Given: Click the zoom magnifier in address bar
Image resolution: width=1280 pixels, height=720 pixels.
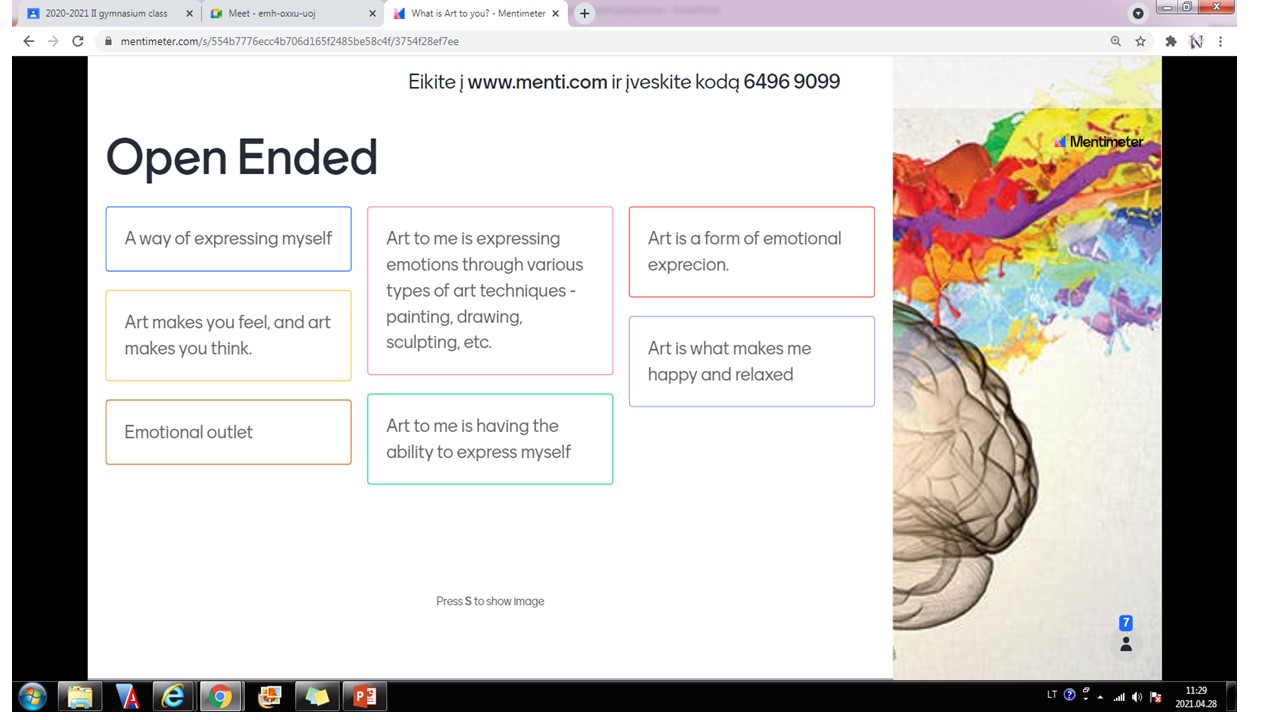Looking at the screenshot, I should coord(1115,42).
